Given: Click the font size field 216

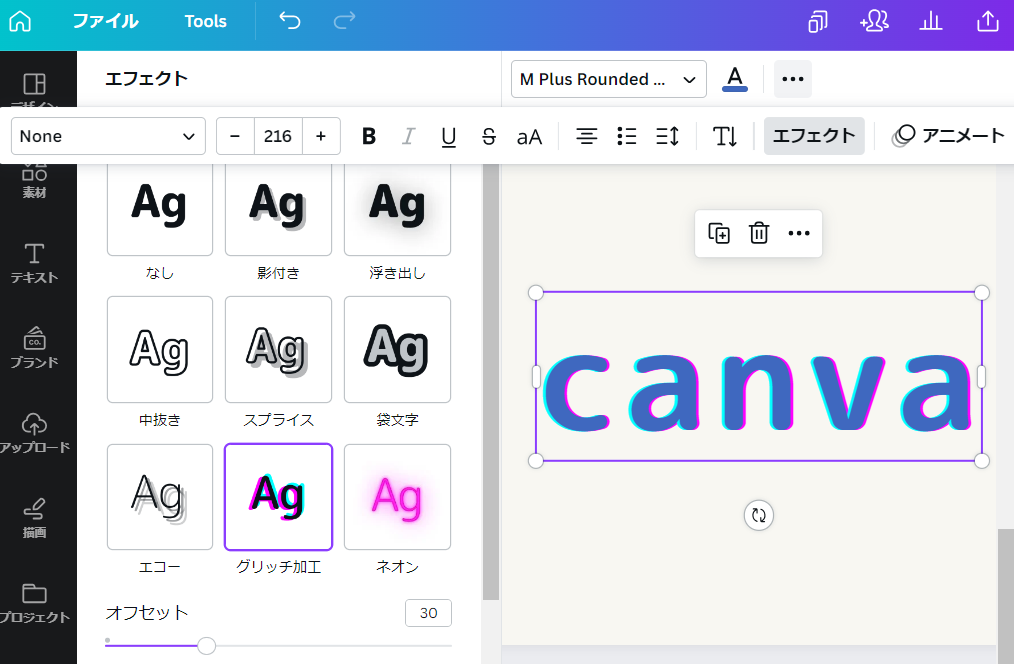Looking at the screenshot, I should (x=278, y=136).
